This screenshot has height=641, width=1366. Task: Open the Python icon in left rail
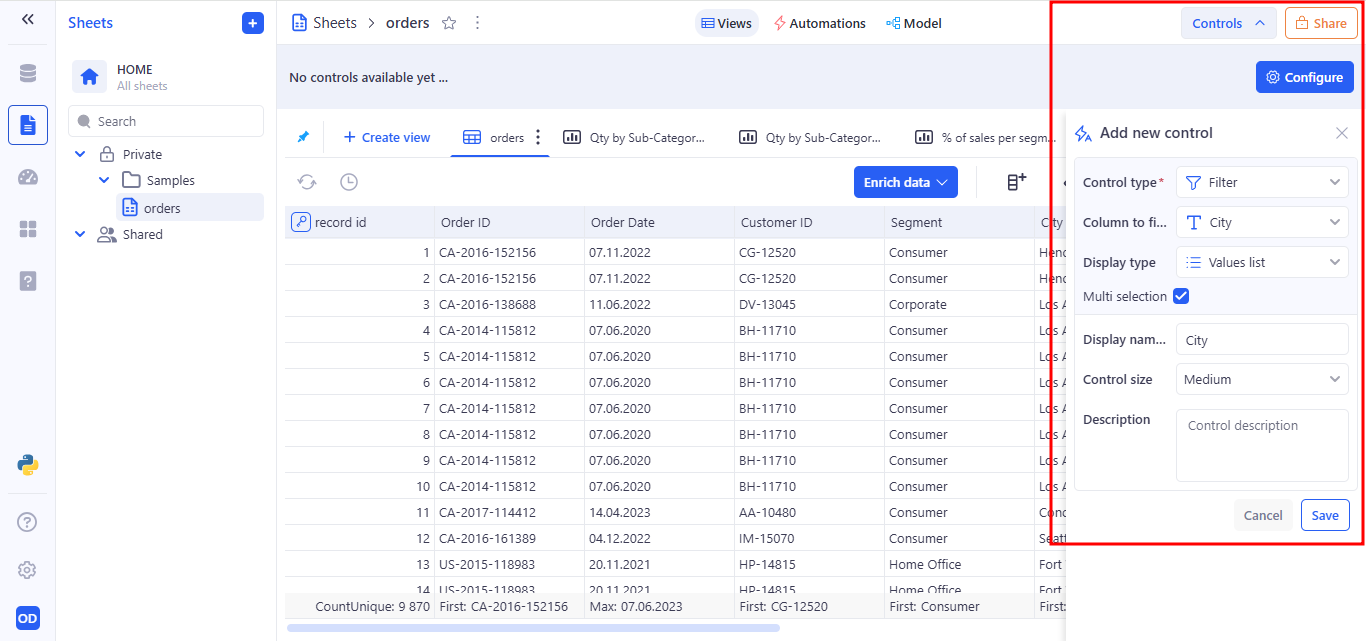pyautogui.click(x=28, y=464)
